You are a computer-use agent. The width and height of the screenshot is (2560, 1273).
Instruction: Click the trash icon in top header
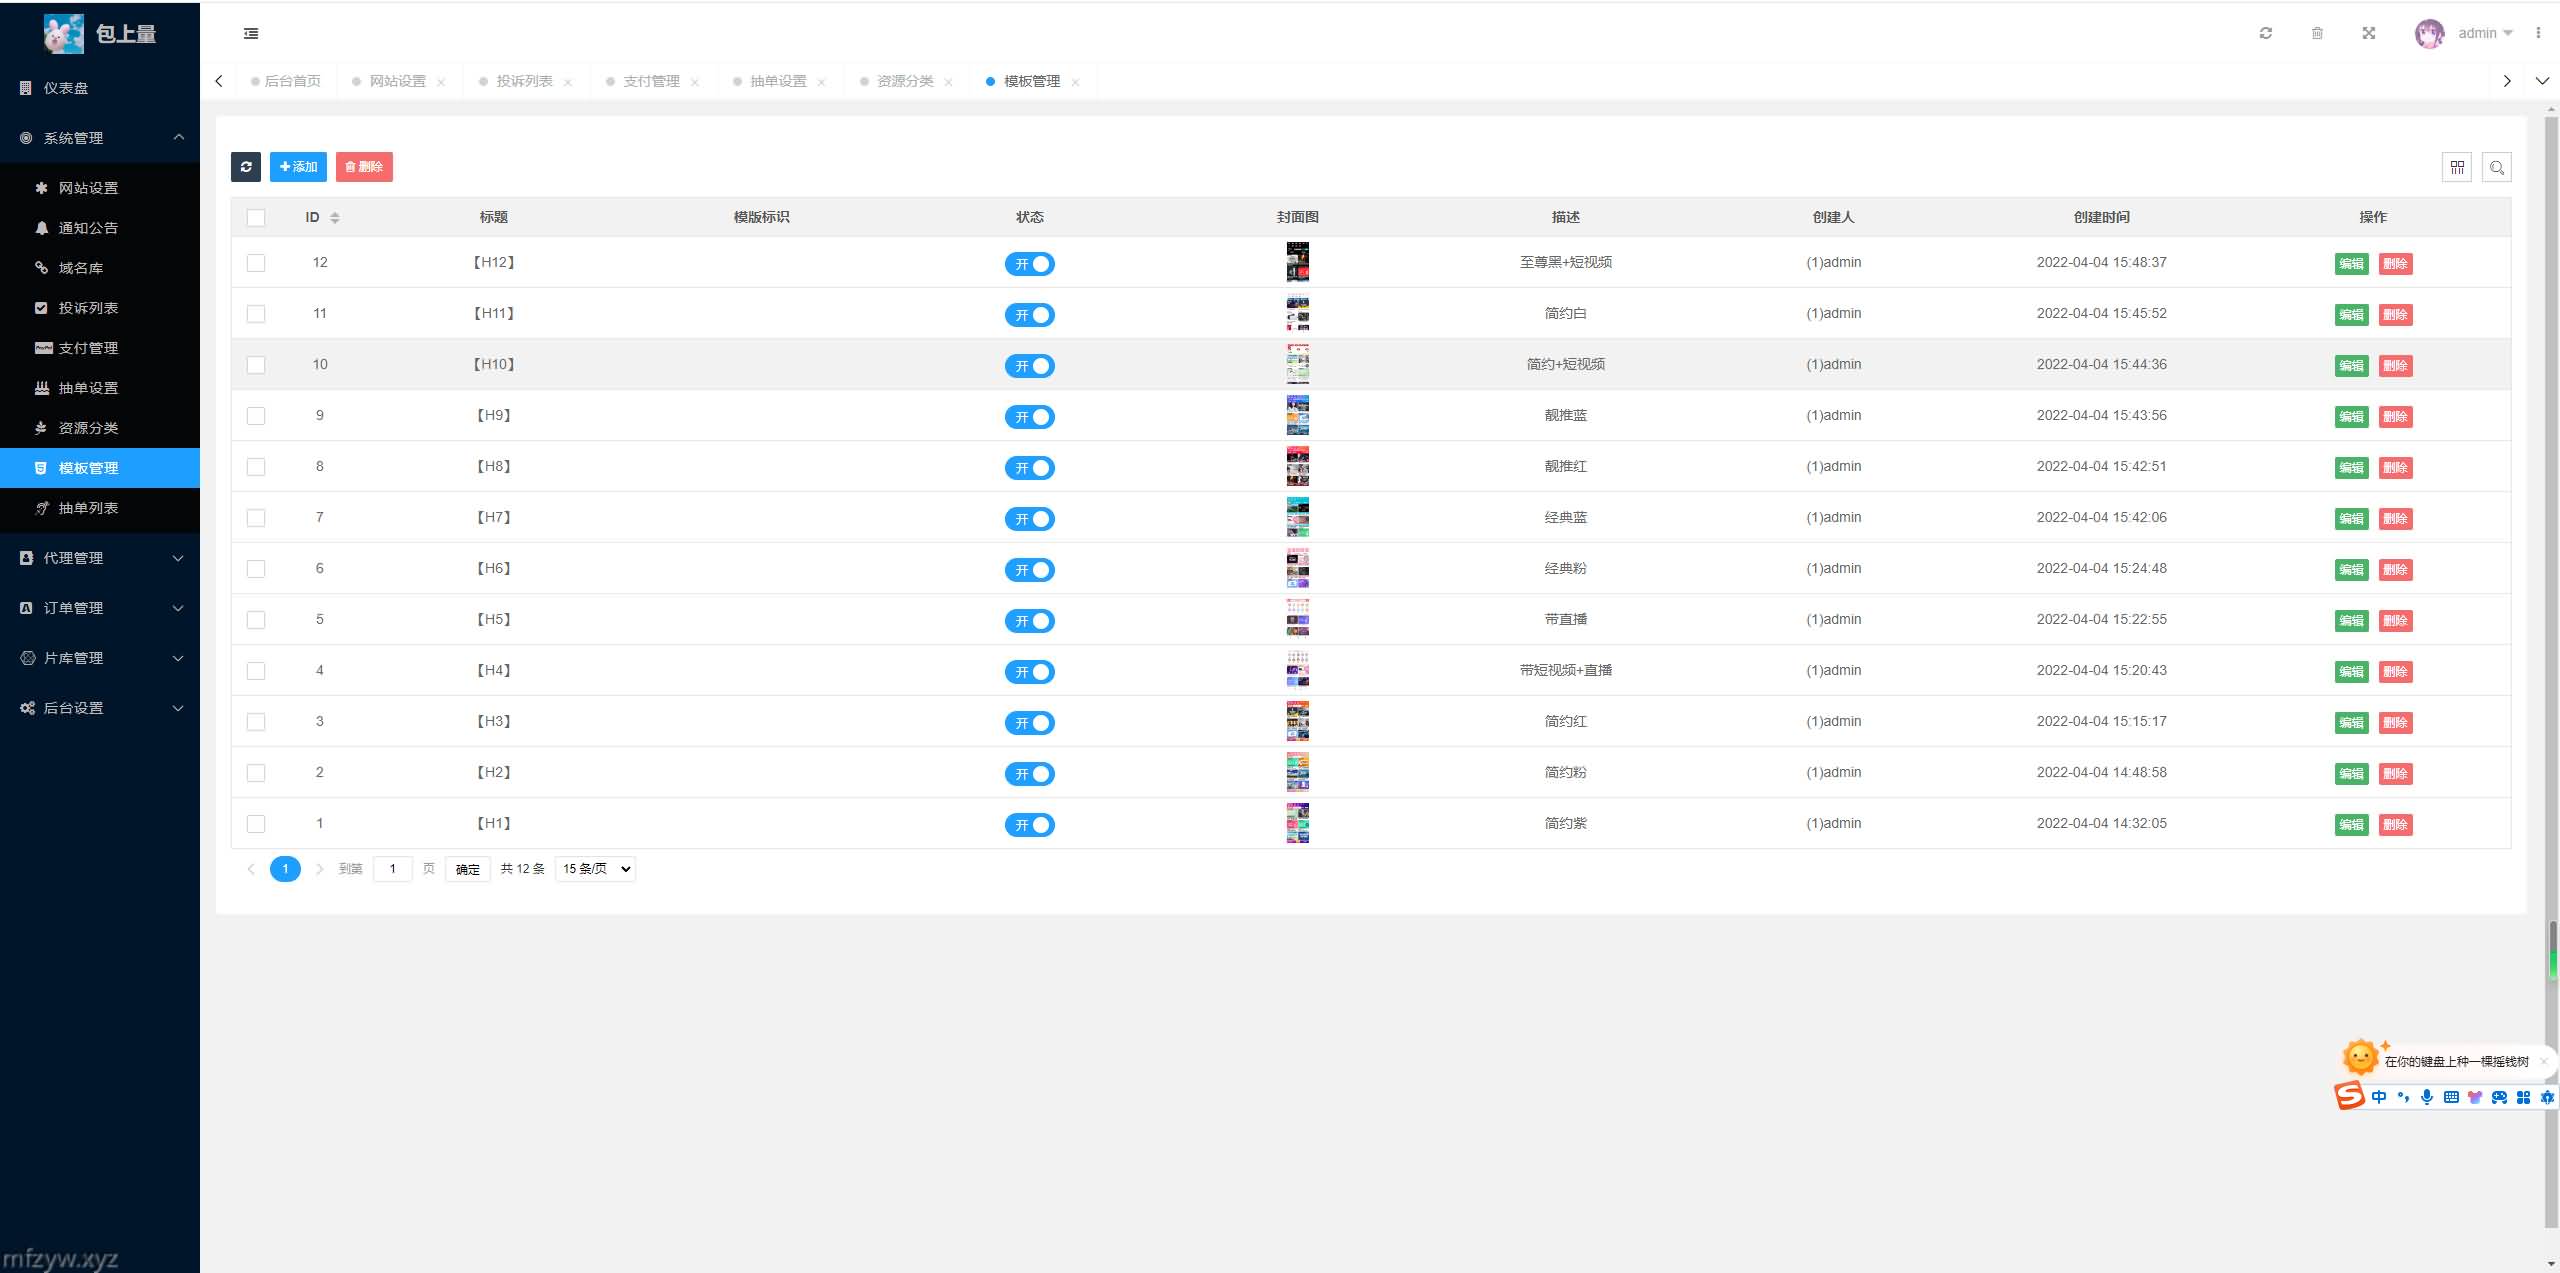click(x=2317, y=33)
